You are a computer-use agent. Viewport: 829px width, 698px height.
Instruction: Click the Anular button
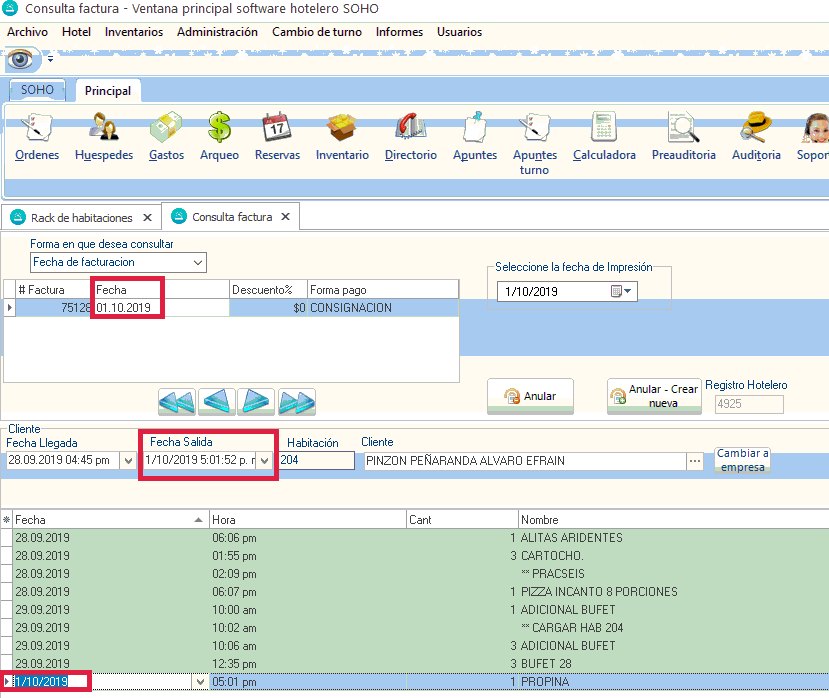click(529, 396)
